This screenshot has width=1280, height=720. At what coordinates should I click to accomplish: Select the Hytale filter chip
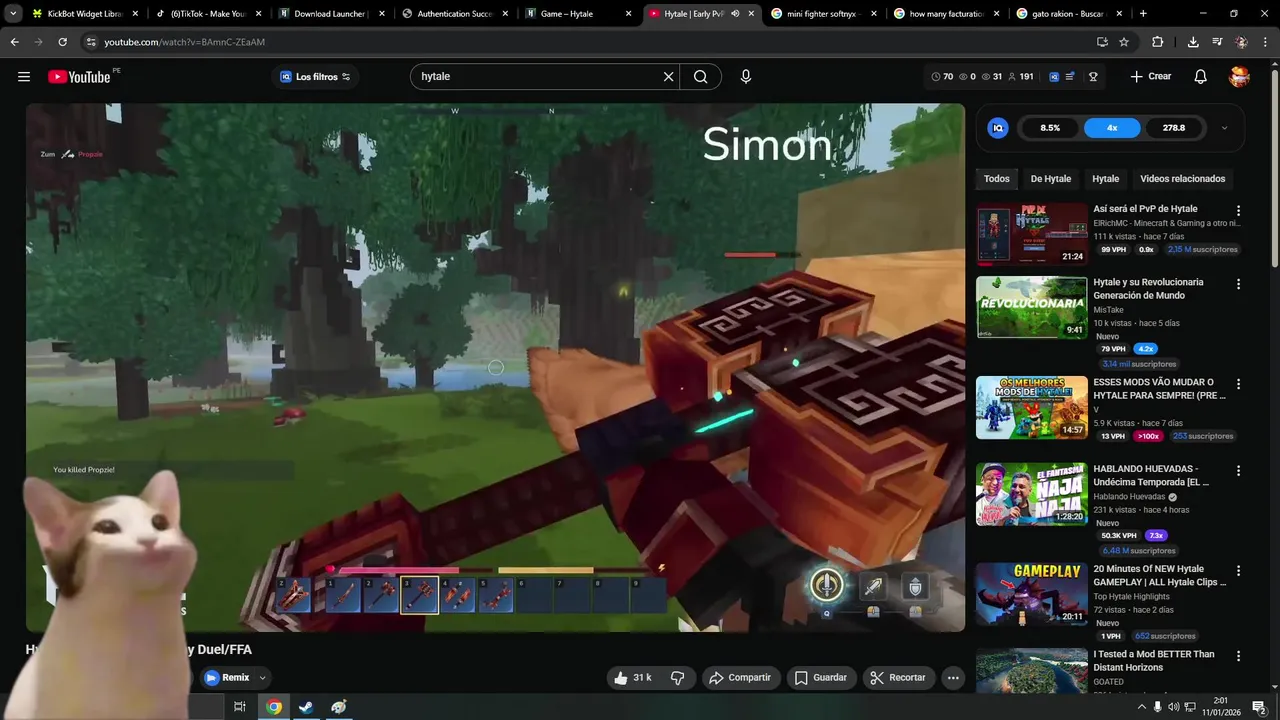pos(1106,179)
